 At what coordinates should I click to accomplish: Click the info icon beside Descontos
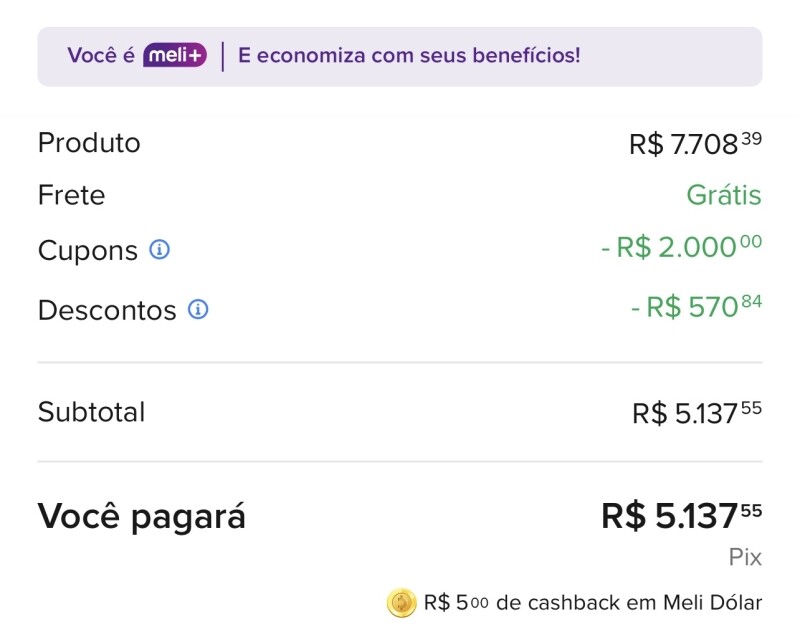coord(198,310)
